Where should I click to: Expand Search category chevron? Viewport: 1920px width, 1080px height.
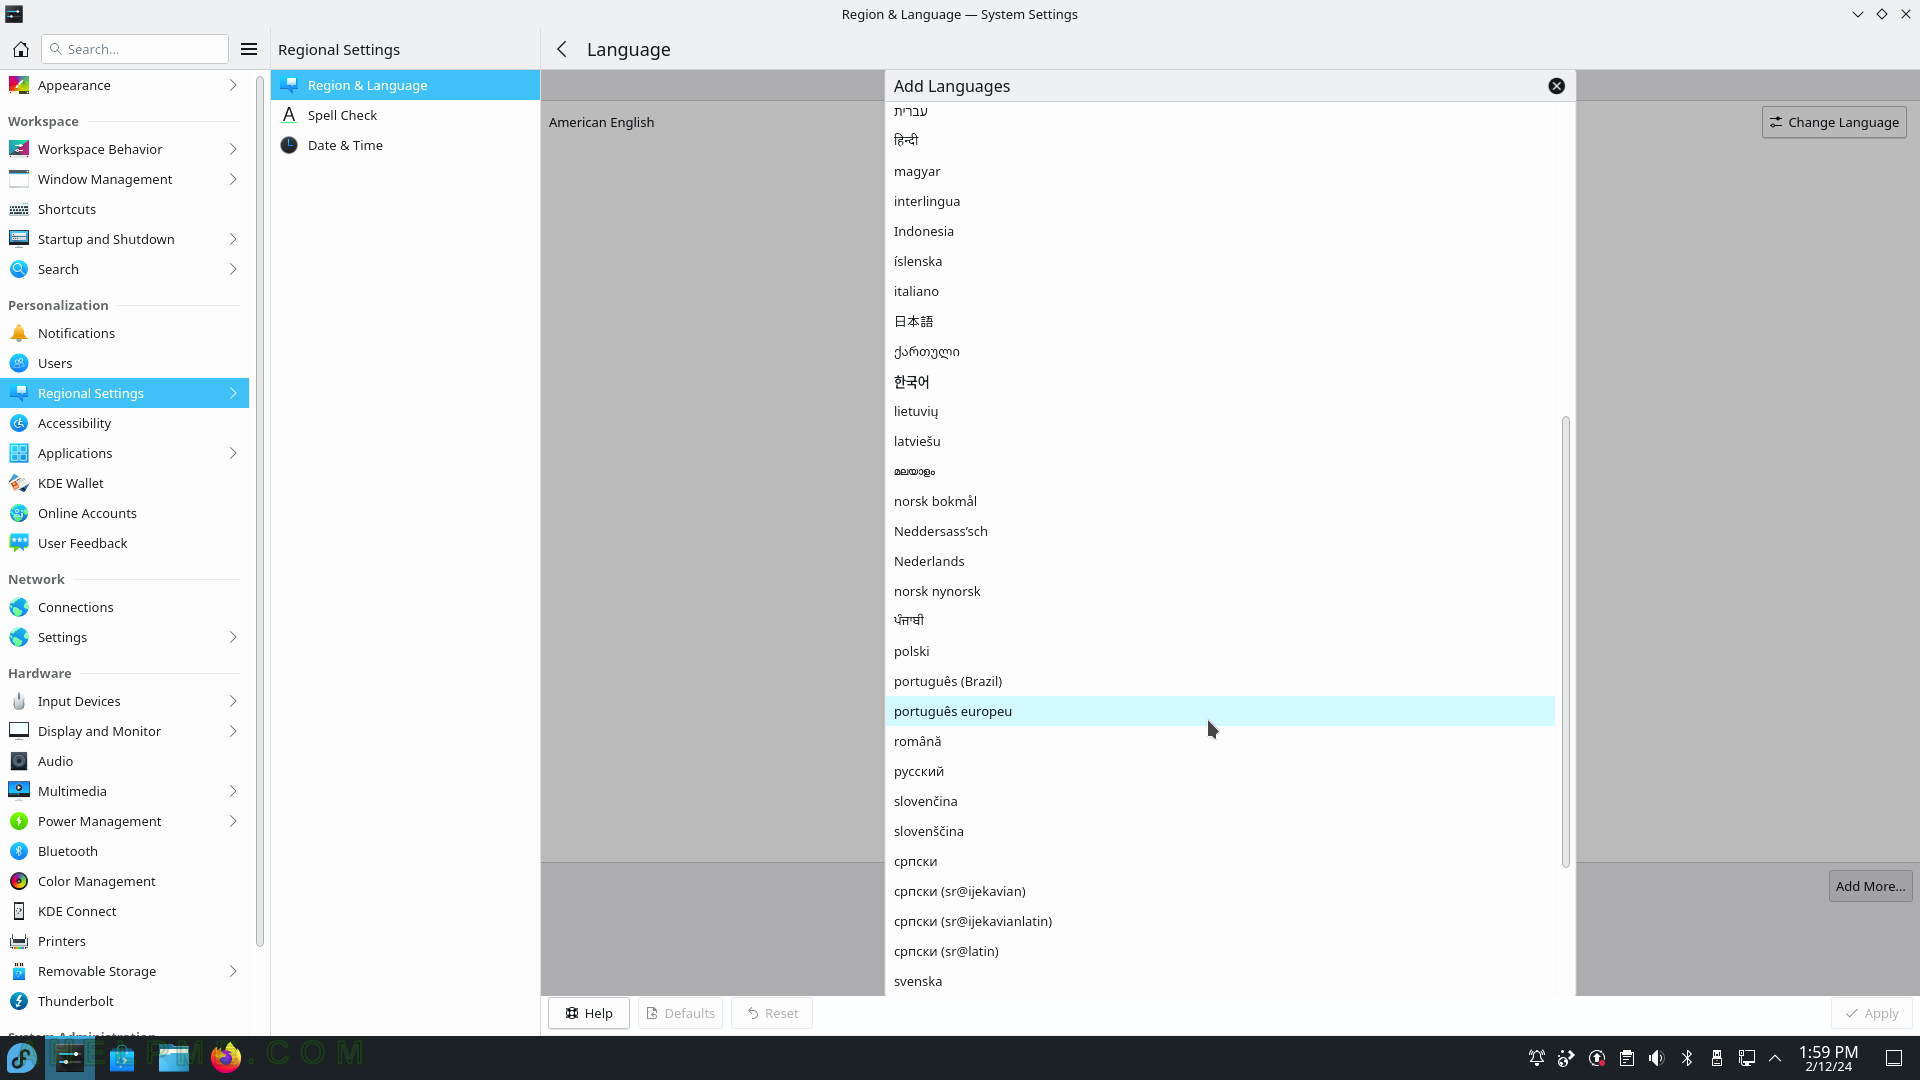233,269
